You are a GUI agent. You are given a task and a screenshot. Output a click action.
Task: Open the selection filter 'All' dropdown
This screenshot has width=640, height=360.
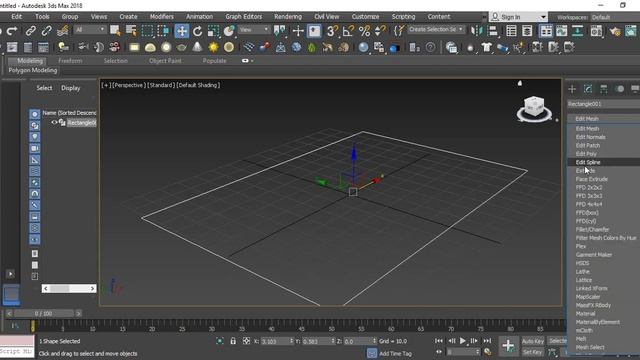point(90,30)
